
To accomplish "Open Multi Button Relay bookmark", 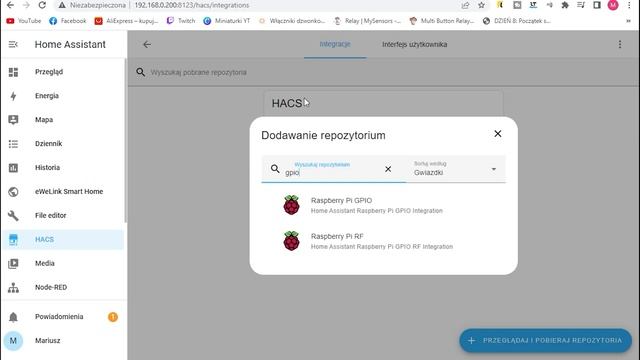I will tap(441, 21).
